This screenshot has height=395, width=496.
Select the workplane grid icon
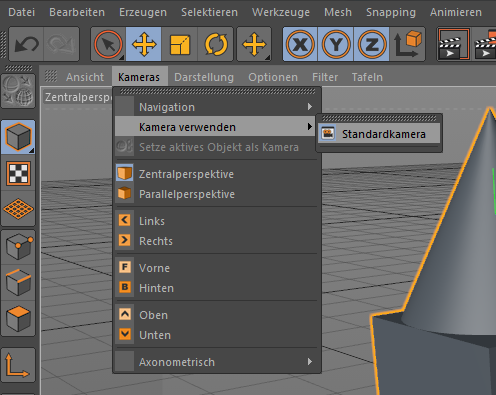[x=18, y=209]
